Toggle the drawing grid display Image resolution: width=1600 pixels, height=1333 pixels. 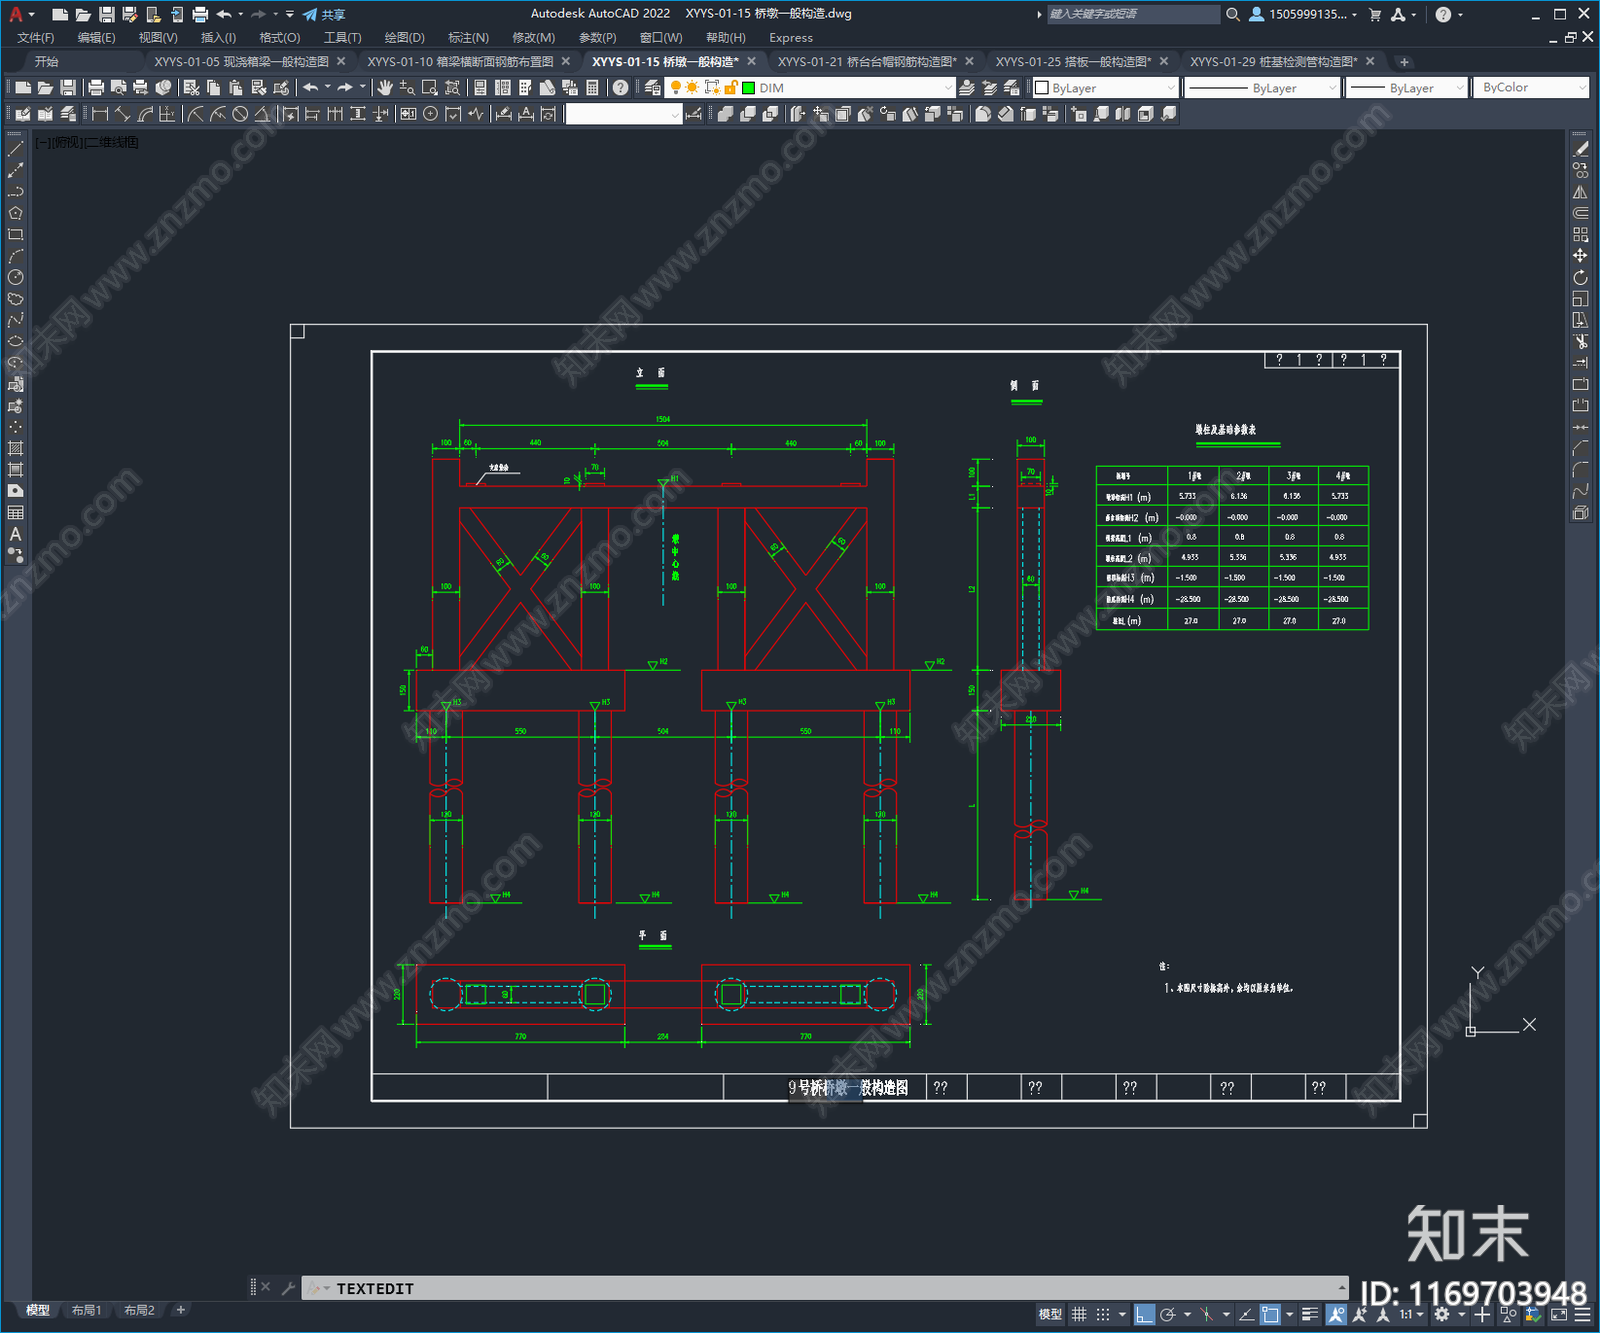(x=1079, y=1314)
